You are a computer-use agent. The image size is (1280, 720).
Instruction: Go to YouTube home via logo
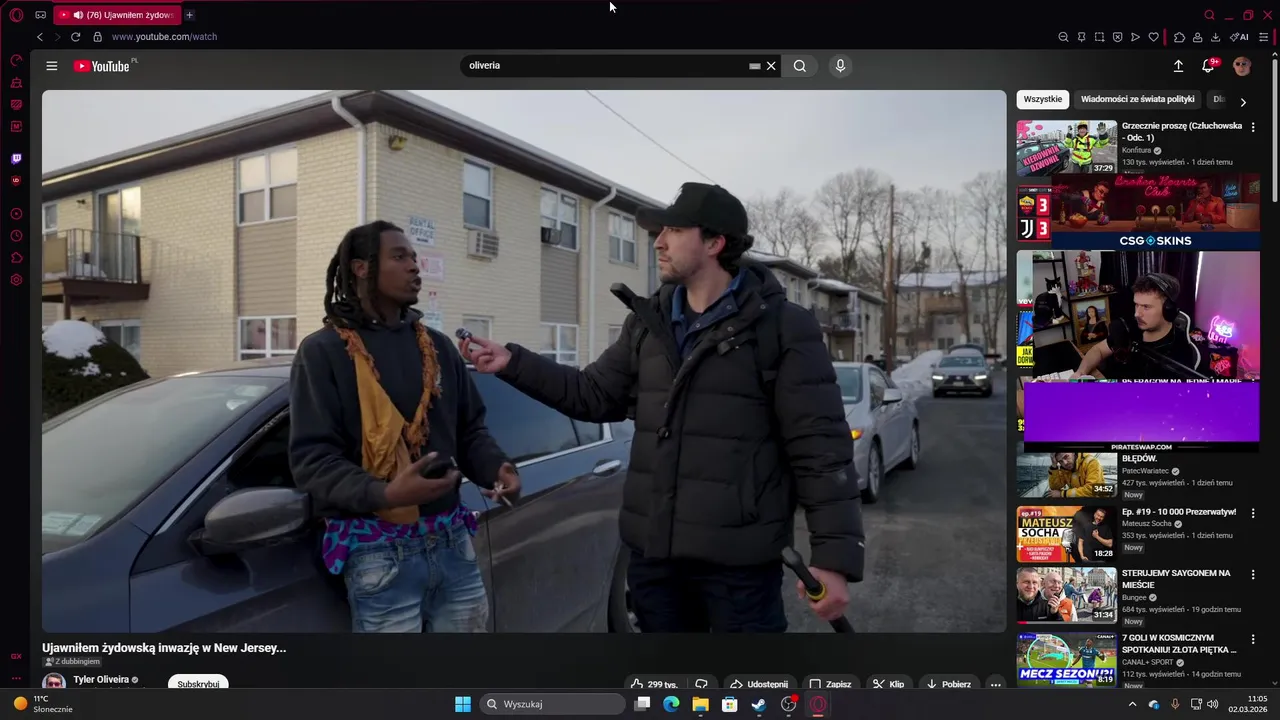104,66
